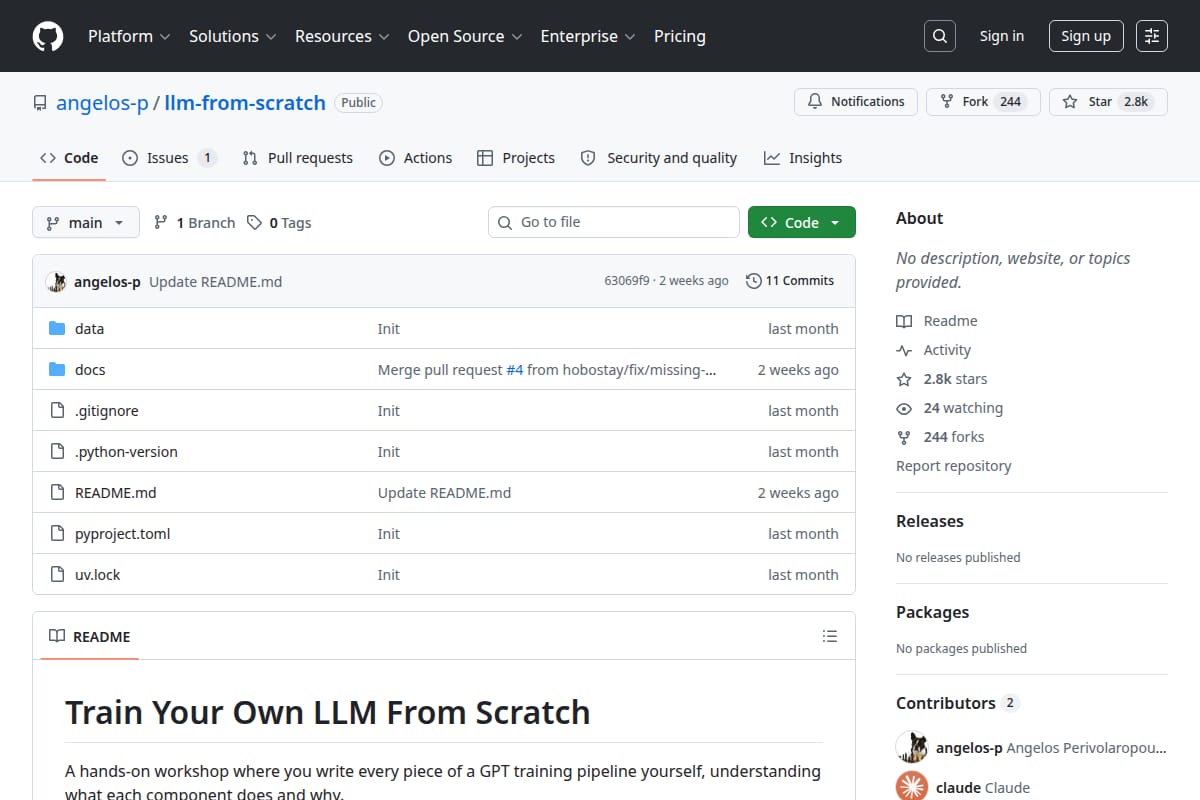
Task: Click the branch icon next to 1 Branch
Action: [160, 223]
